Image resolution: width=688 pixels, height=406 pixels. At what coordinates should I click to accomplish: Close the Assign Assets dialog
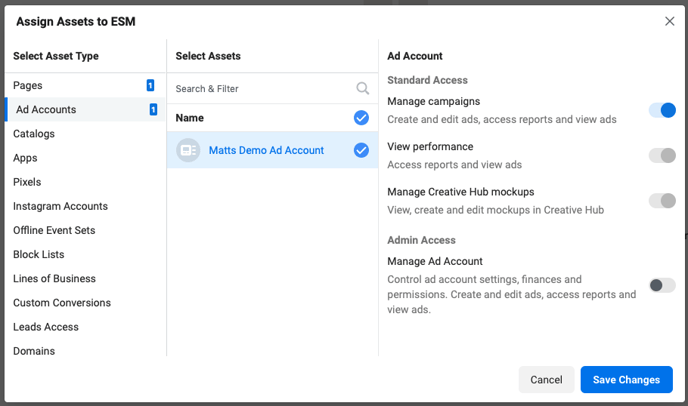point(669,21)
